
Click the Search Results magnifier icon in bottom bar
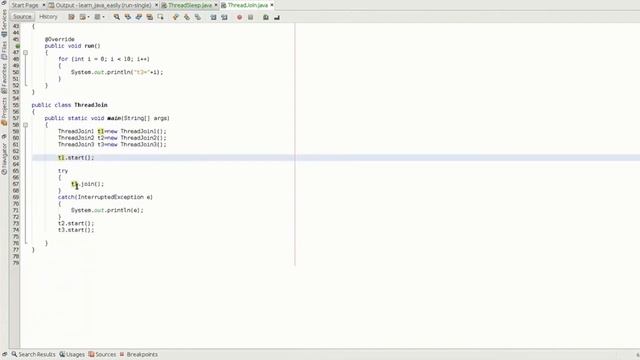(x=14, y=354)
